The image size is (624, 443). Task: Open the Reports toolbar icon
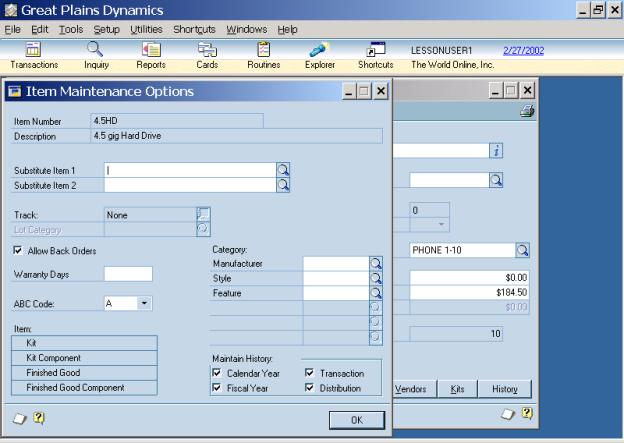(151, 50)
